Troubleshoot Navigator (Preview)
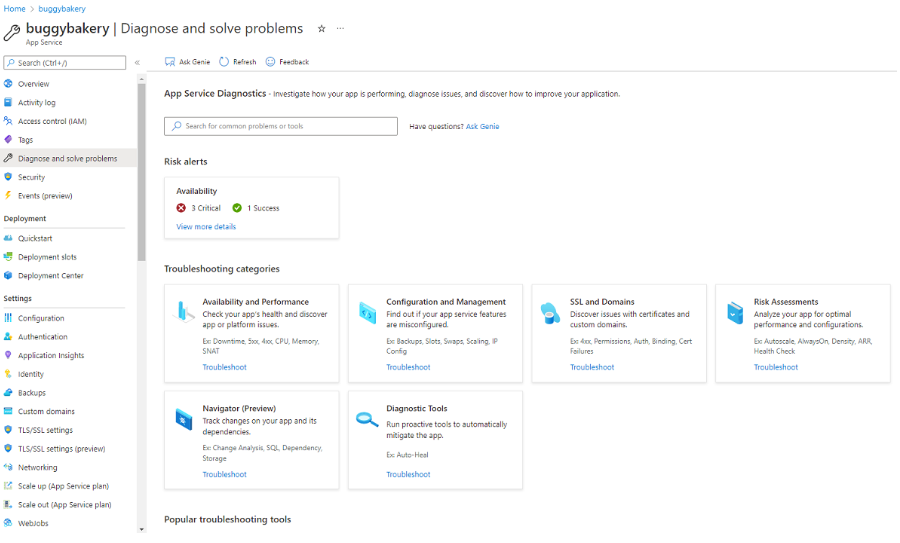Screen dimensions: 900x543 (224, 474)
